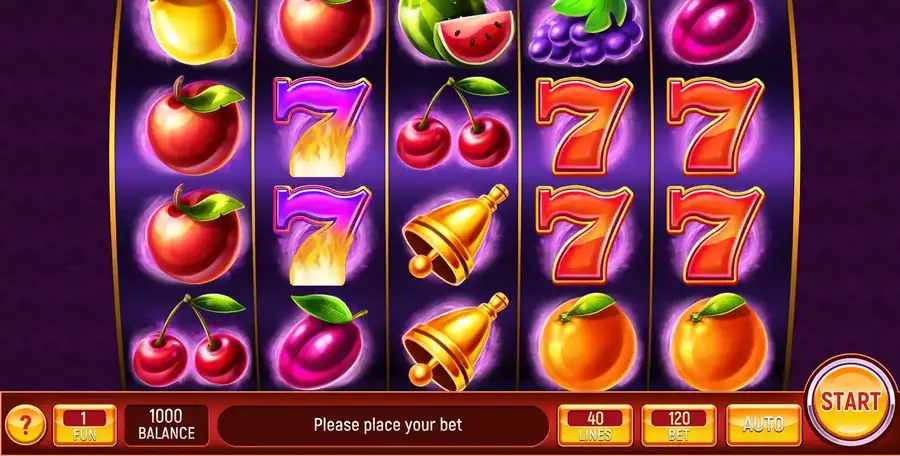The width and height of the screenshot is (900, 456).
Task: Click the lower purple flaming seven
Action: (x=321, y=234)
